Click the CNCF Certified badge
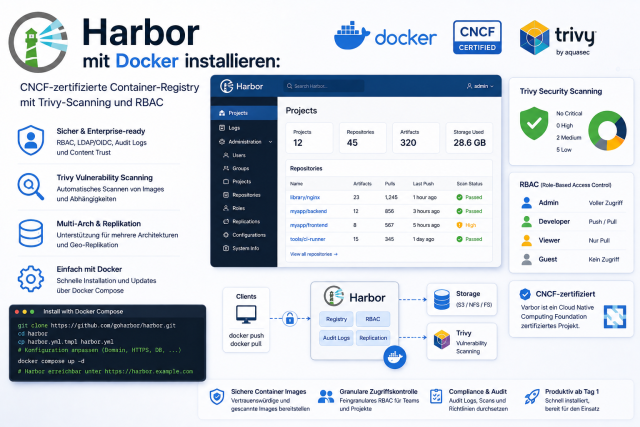The image size is (640, 427). pyautogui.click(x=477, y=37)
